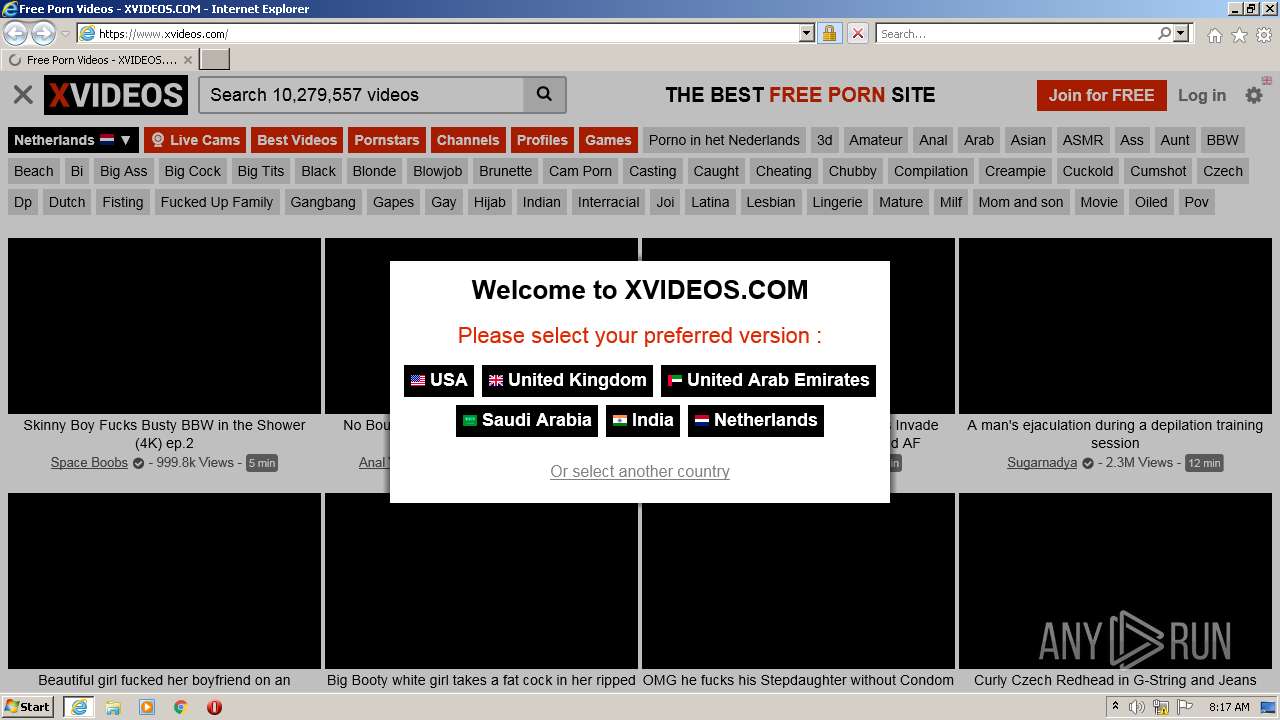Open the Profiles menu item
Image resolution: width=1280 pixels, height=720 pixels.
pyautogui.click(x=542, y=140)
